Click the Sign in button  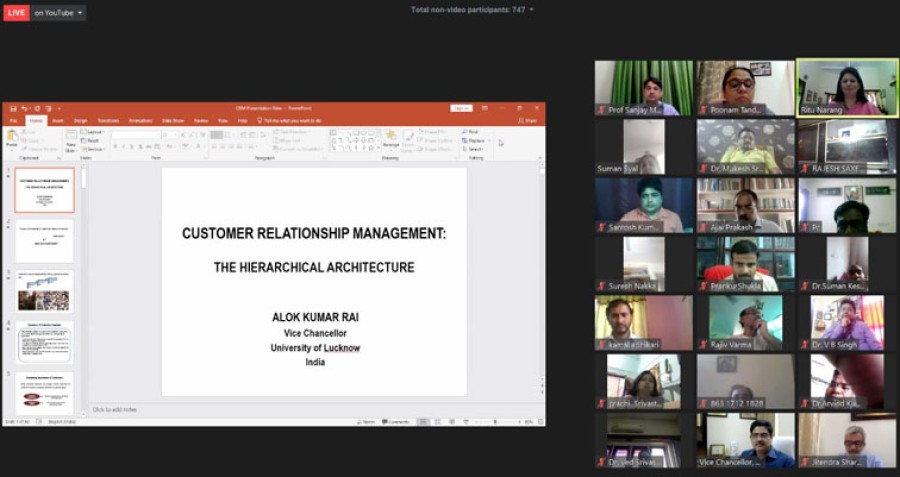tap(461, 108)
